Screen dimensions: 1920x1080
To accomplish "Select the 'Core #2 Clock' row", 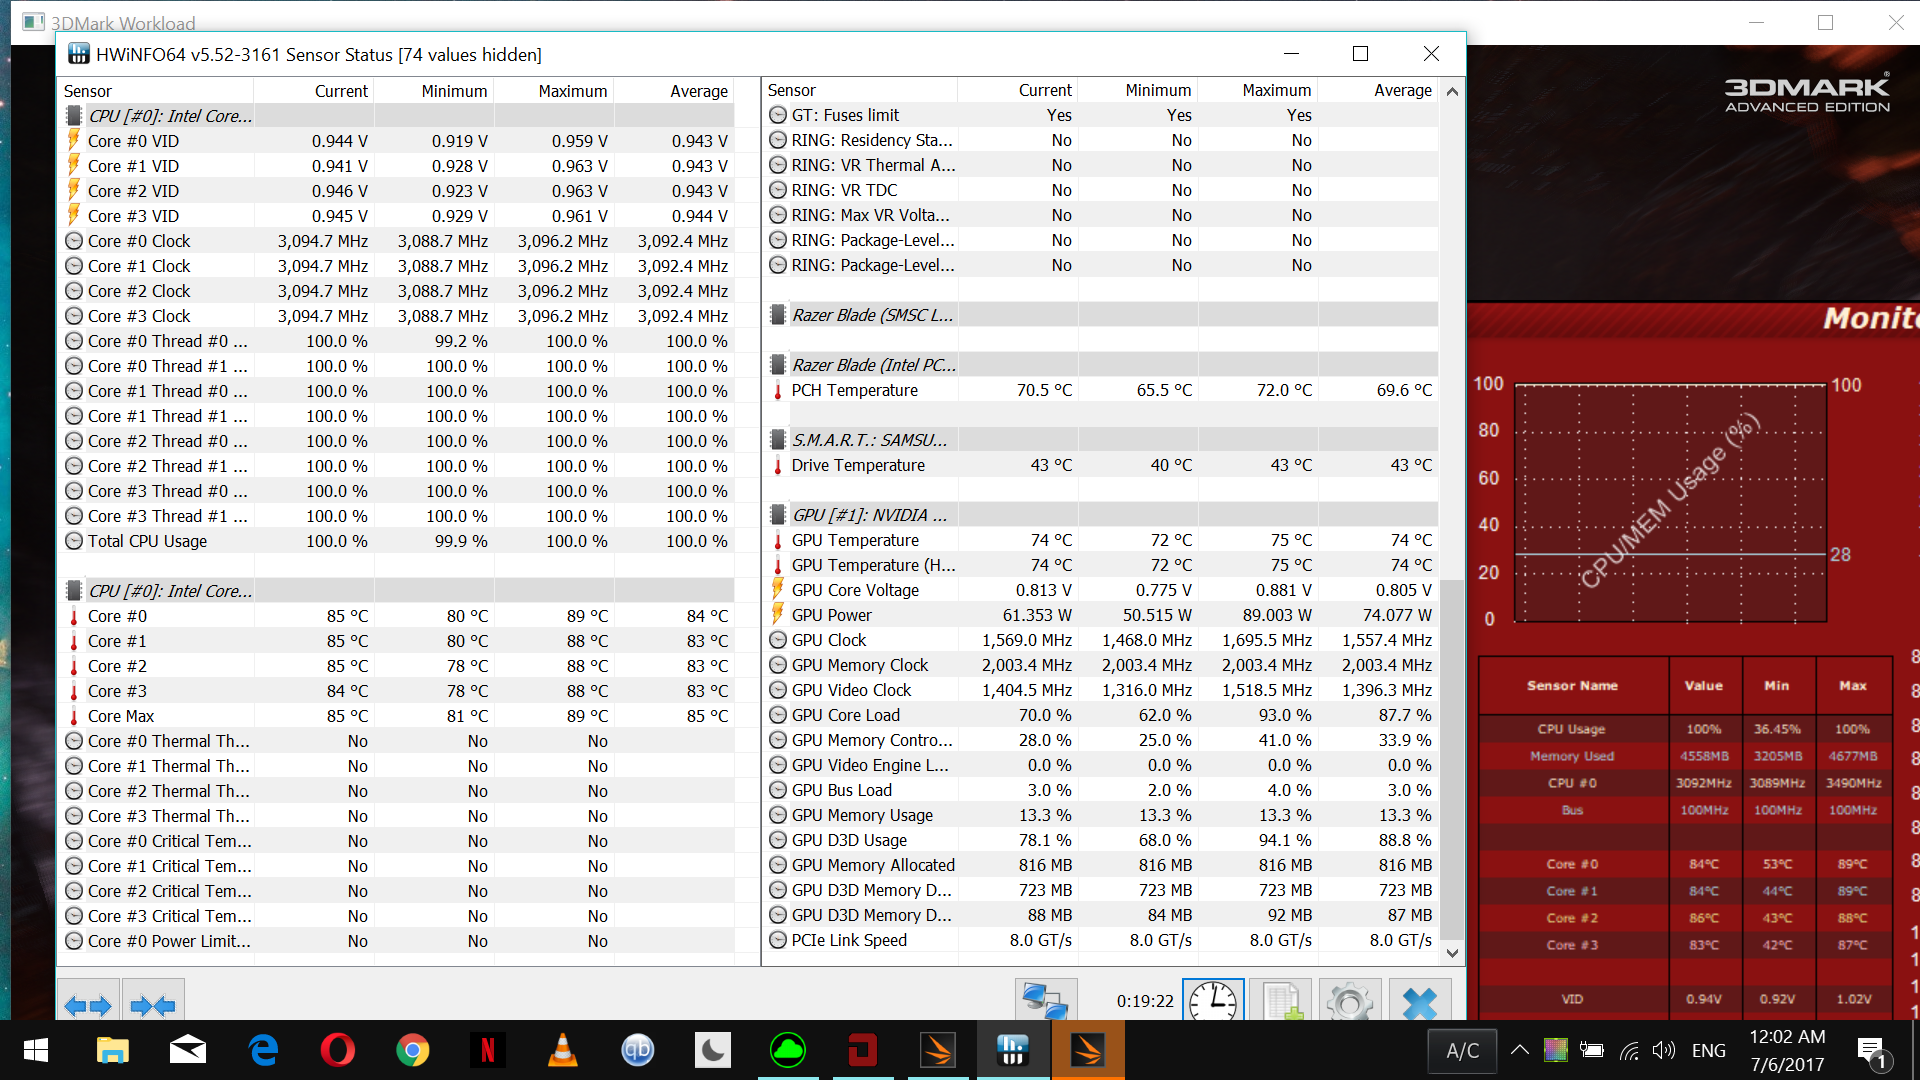I will (x=397, y=291).
